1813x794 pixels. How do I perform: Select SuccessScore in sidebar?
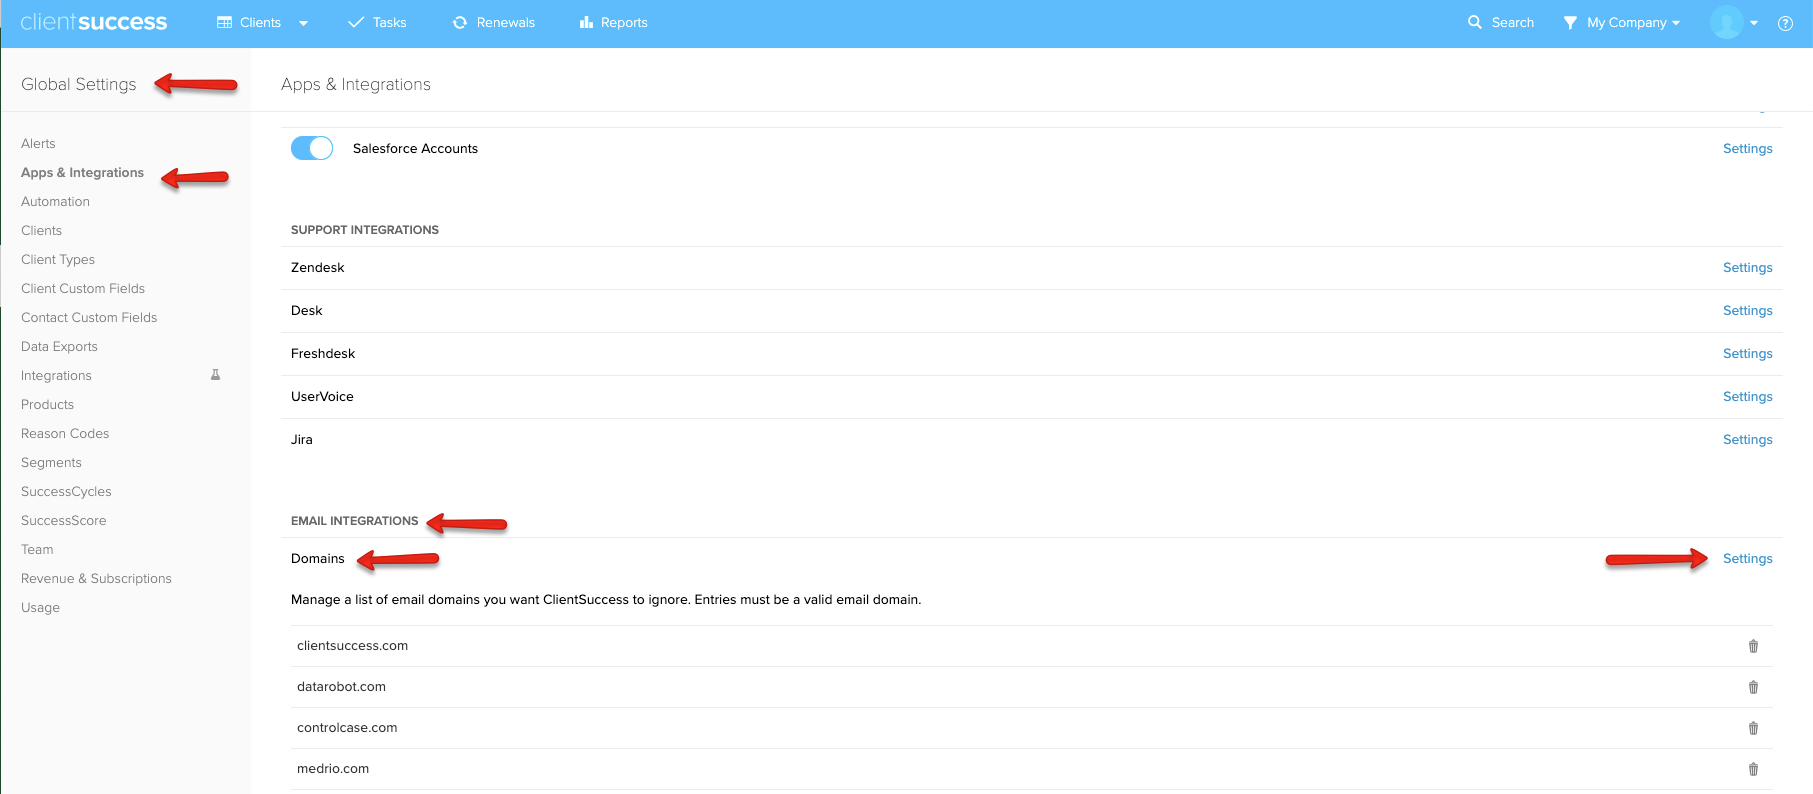coord(63,520)
